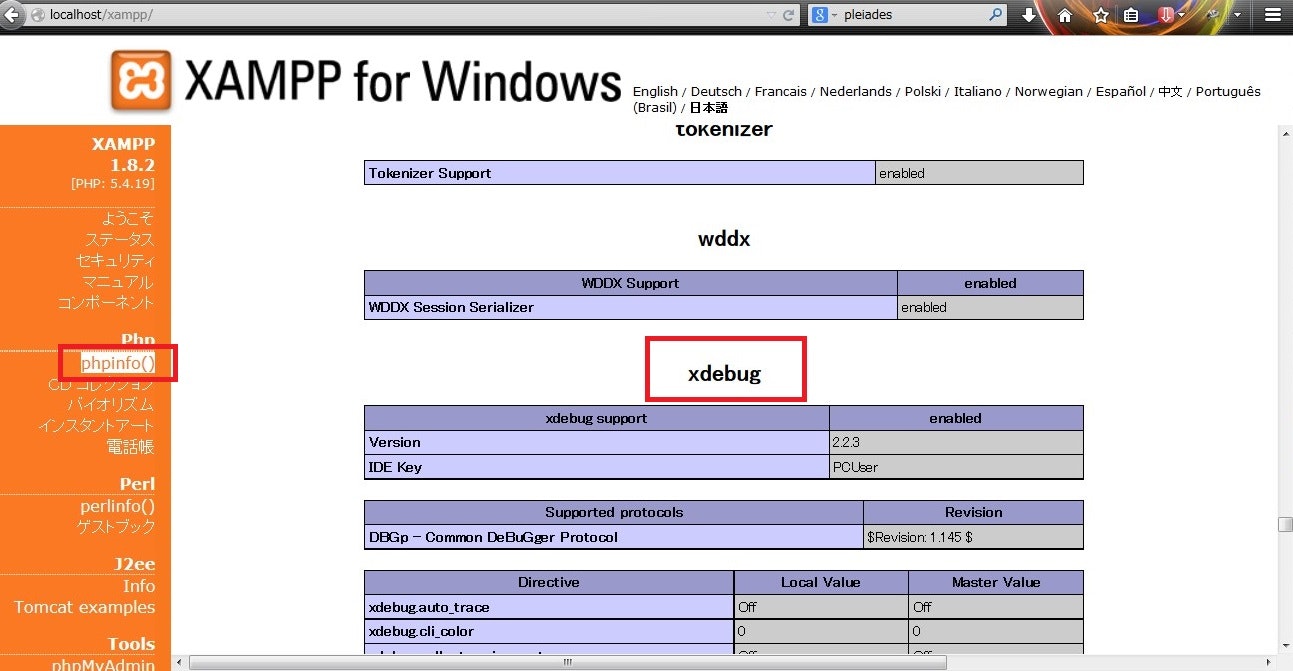Open the URL history dropdown arrow
1293x671 pixels.
coord(770,15)
